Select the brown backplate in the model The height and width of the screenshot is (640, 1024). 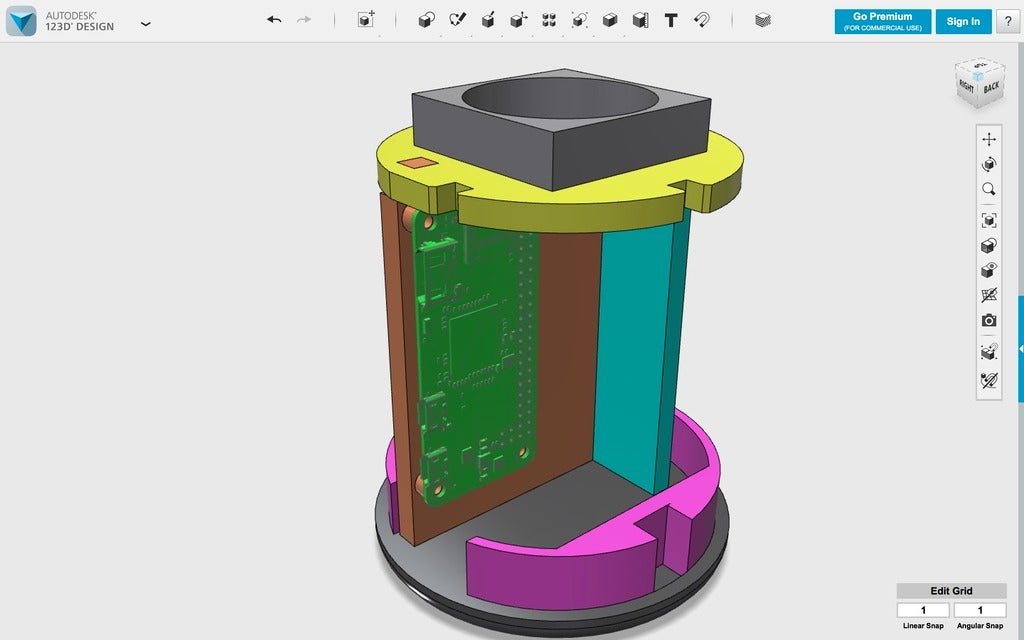565,353
